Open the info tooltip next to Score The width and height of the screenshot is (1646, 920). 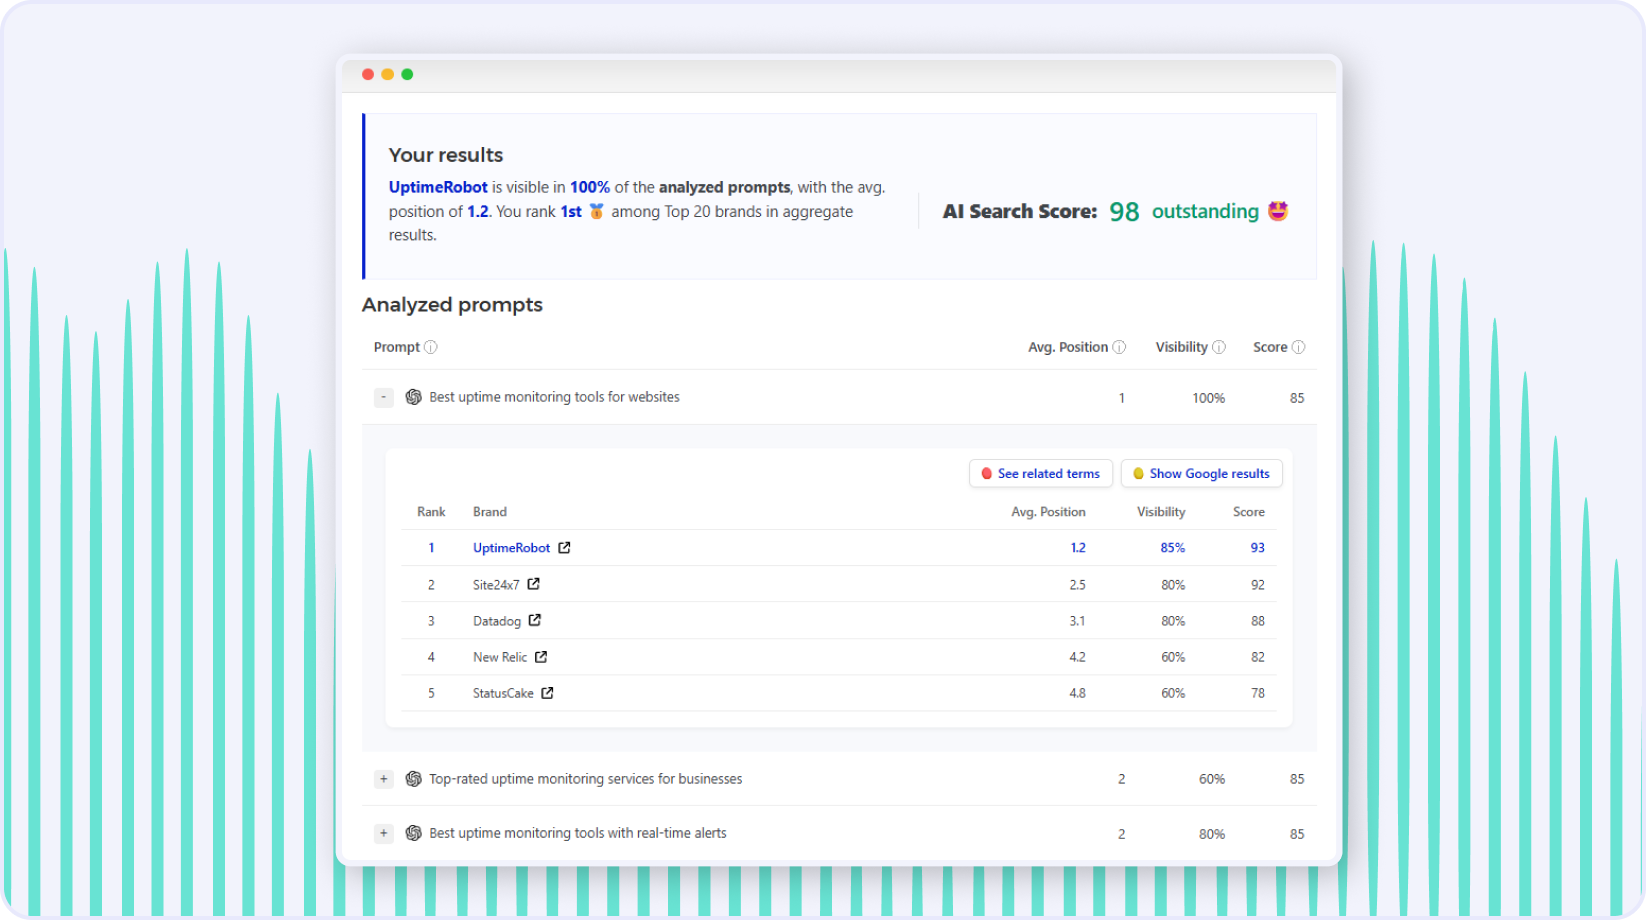pos(1300,346)
